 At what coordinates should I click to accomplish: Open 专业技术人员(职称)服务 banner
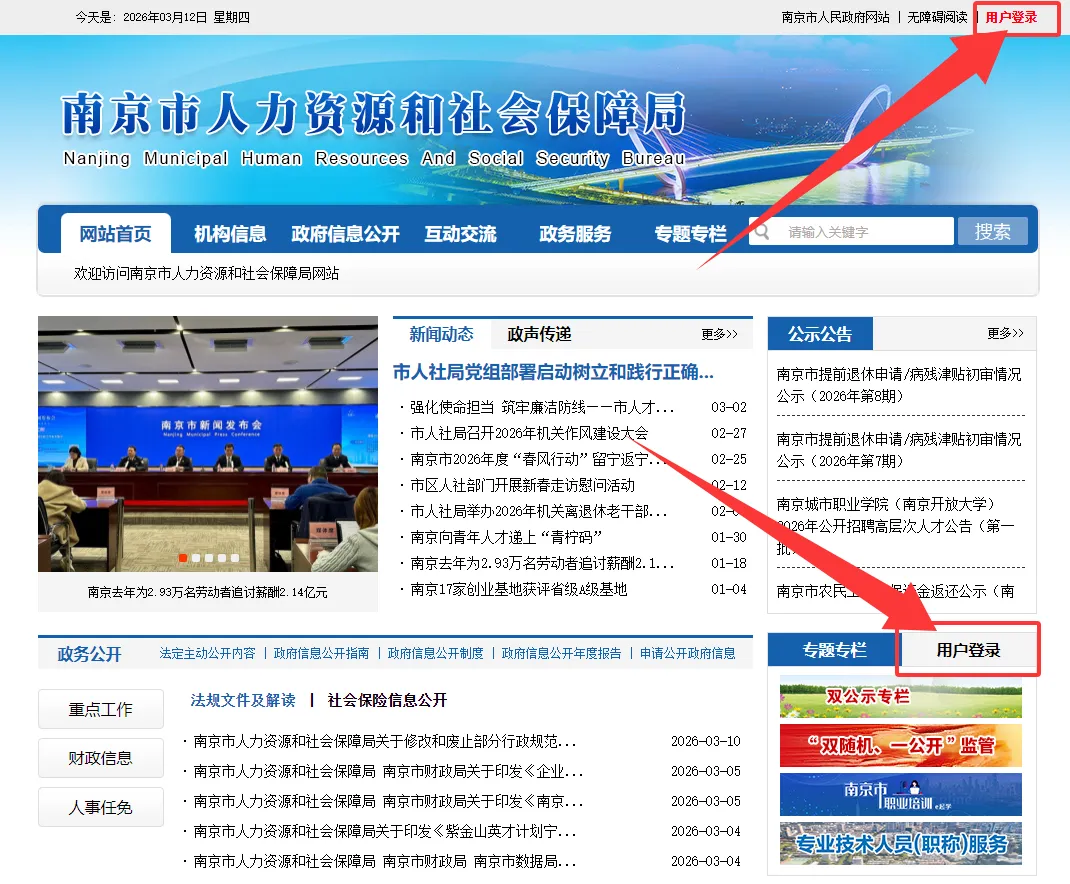(x=901, y=844)
